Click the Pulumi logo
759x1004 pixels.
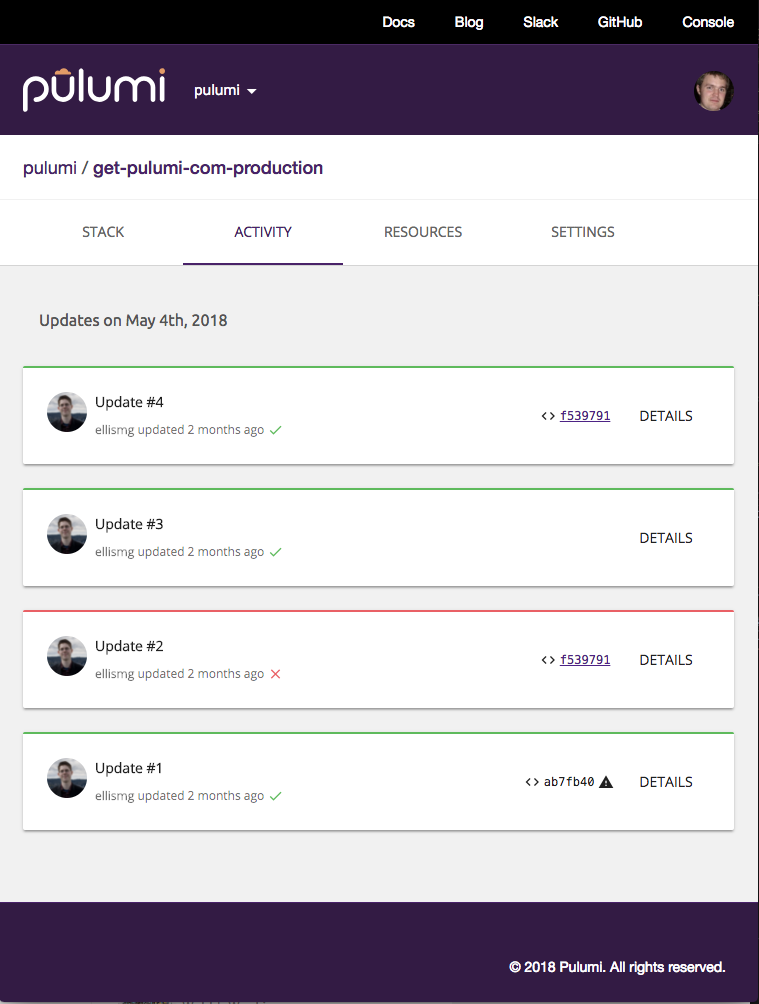[x=94, y=89]
